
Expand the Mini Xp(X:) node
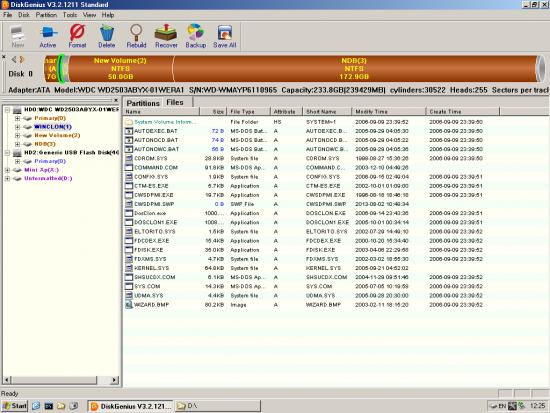click(7, 170)
